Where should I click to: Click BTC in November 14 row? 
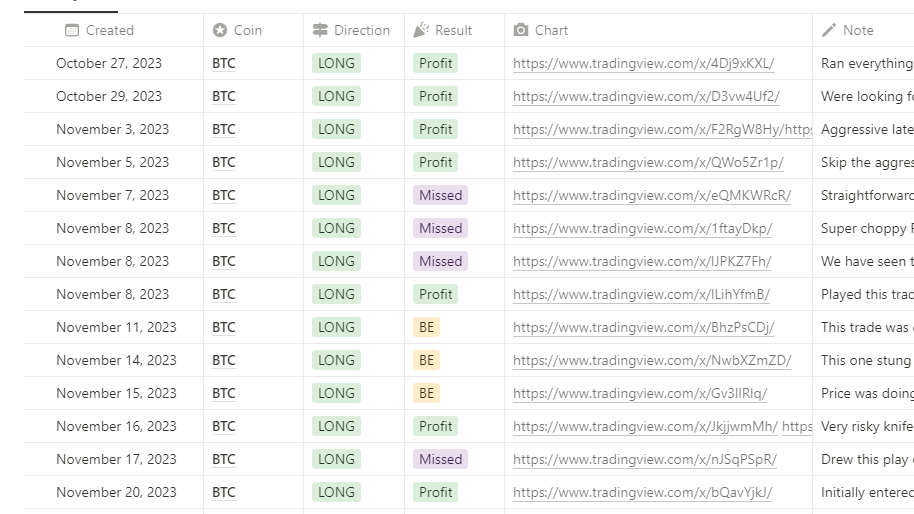[x=224, y=360]
